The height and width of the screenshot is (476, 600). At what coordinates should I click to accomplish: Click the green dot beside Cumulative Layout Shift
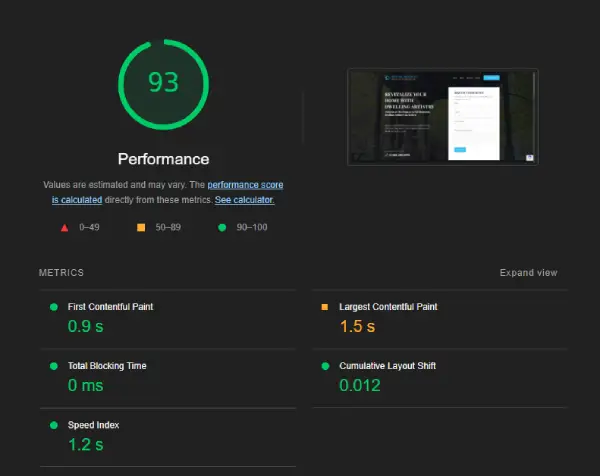point(324,366)
